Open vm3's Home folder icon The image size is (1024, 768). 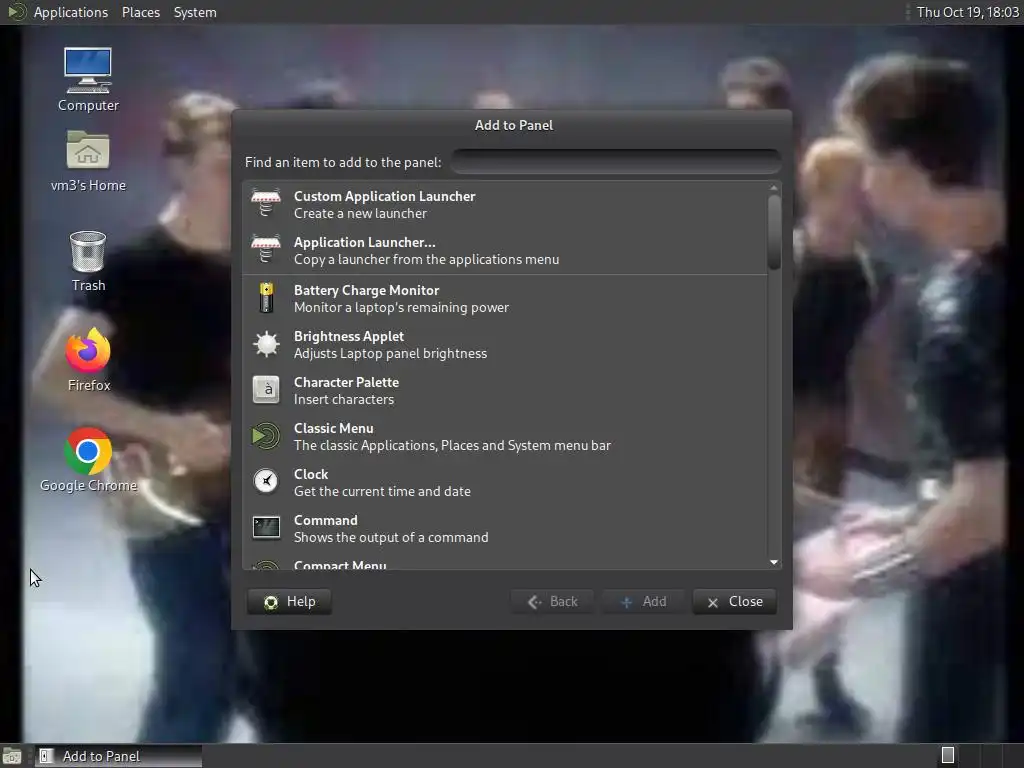(x=88, y=161)
